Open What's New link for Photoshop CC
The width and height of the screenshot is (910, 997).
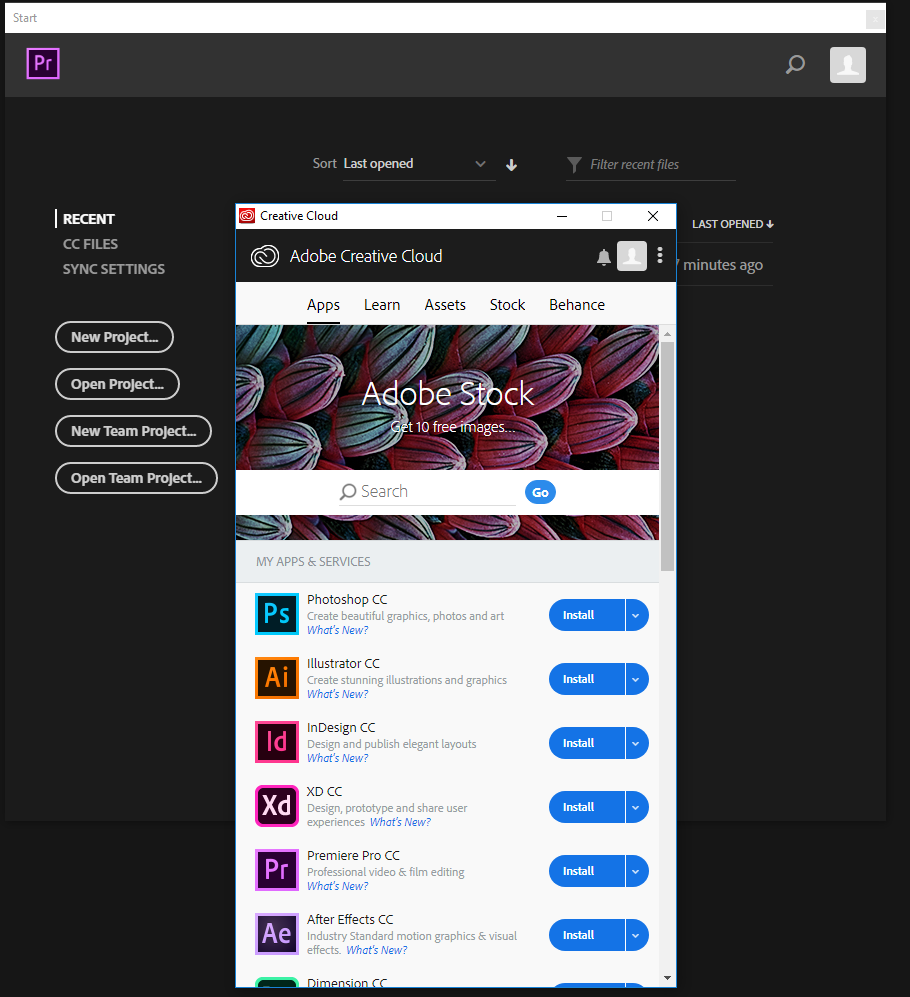tap(338, 630)
